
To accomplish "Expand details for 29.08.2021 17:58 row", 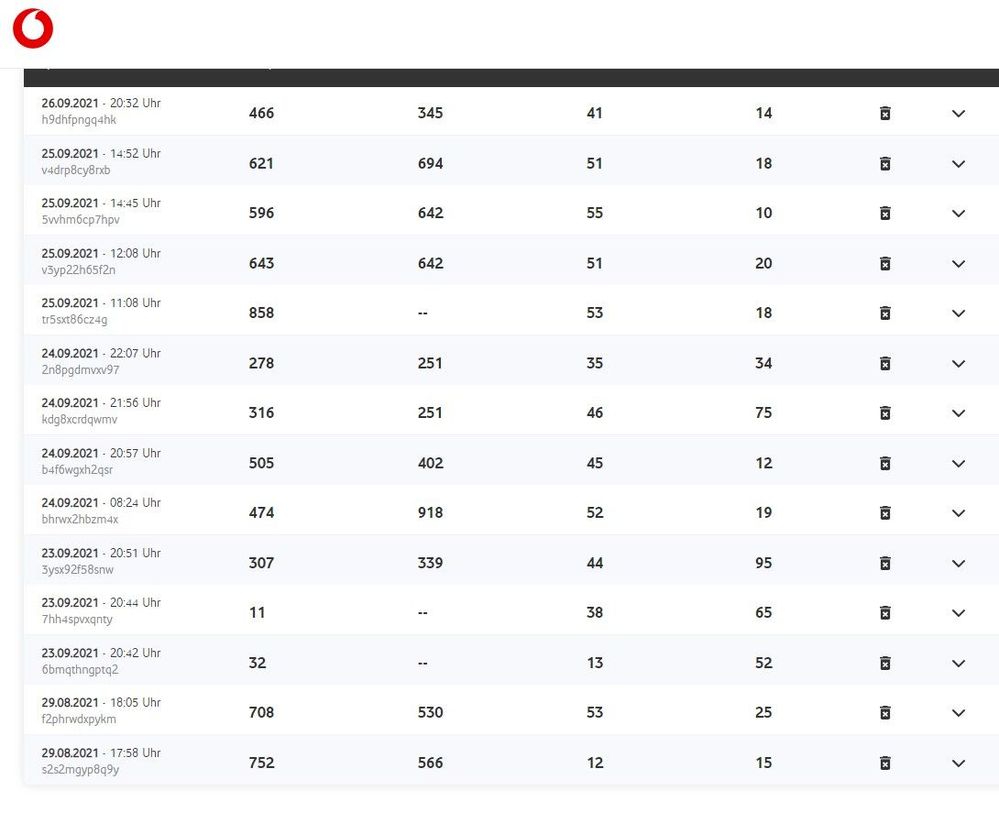I will 958,763.
